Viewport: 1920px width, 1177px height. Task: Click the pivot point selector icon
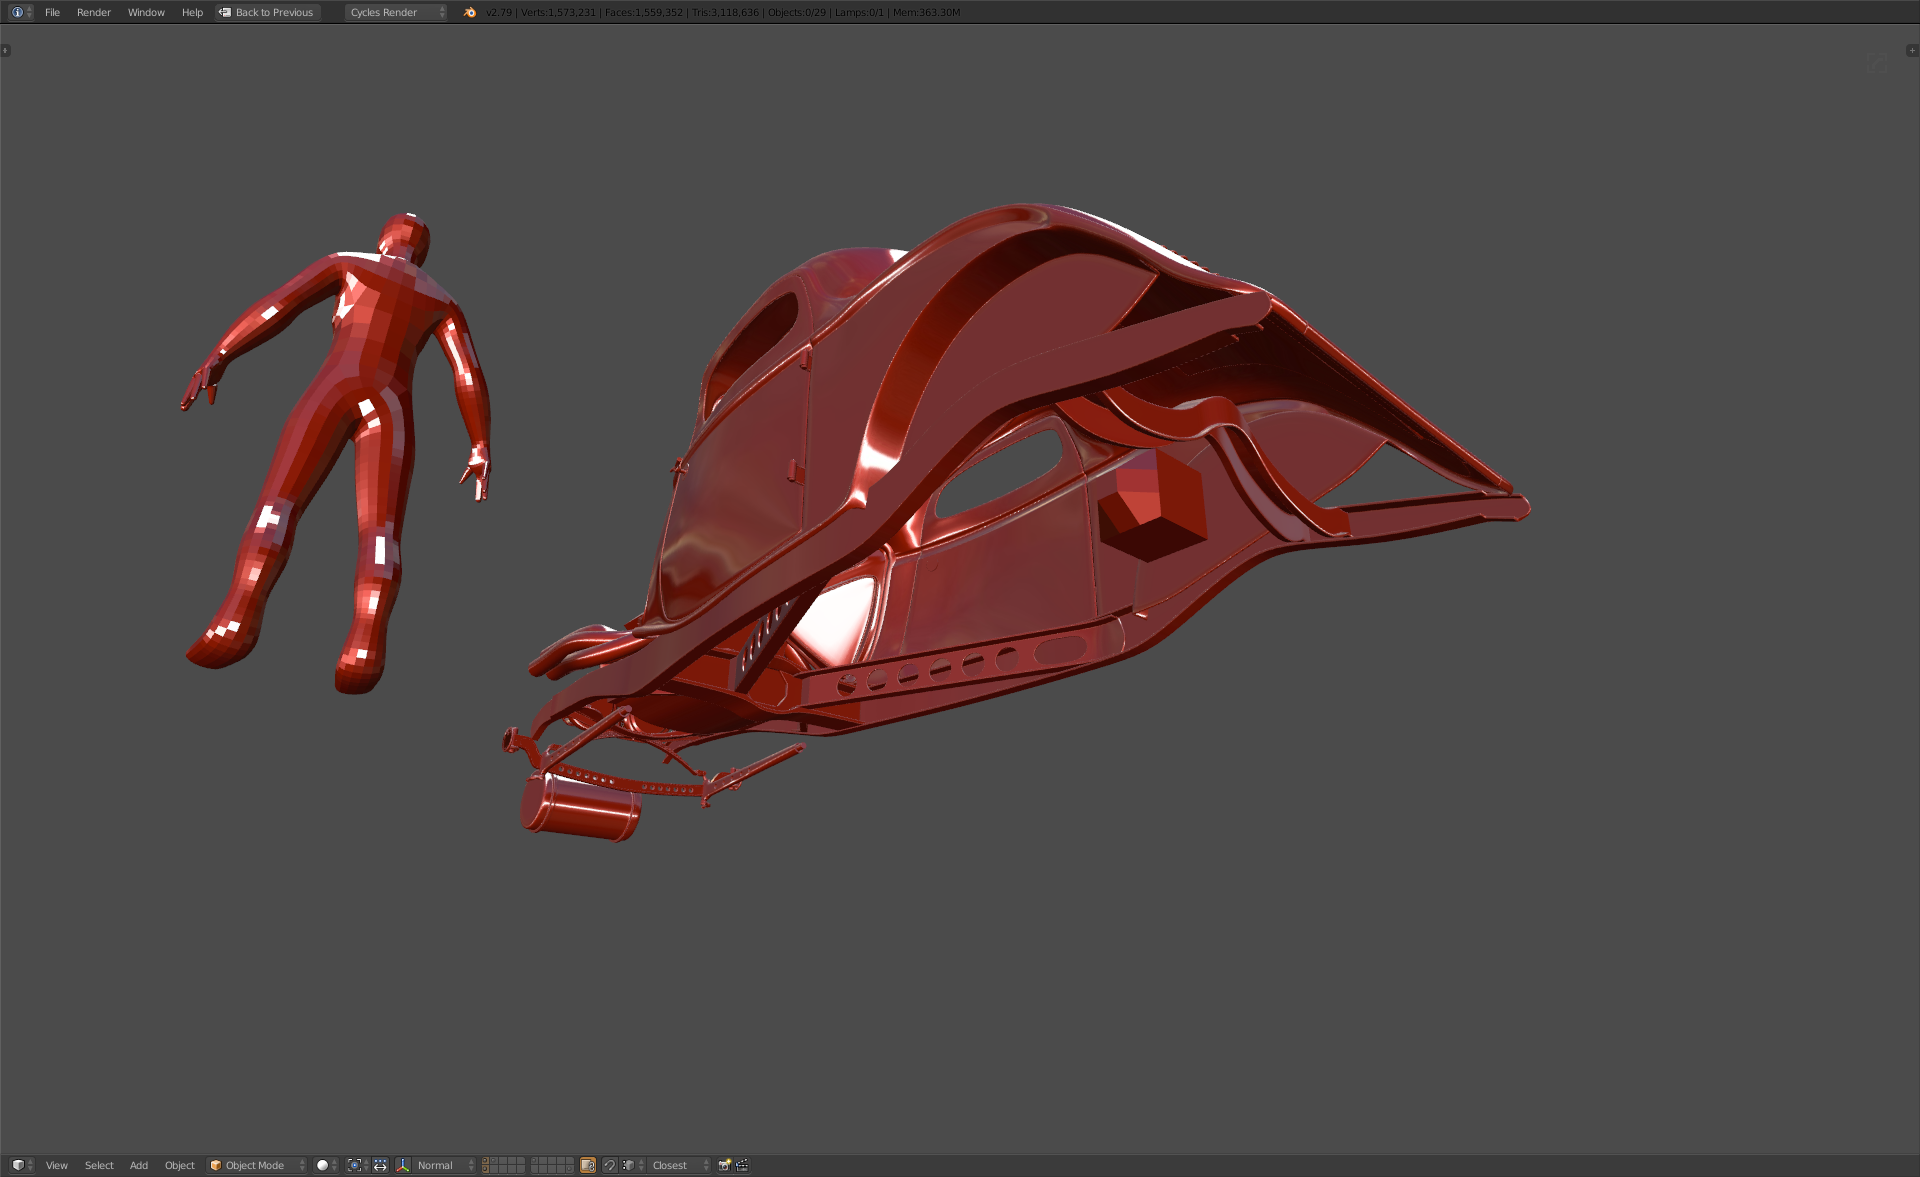[x=356, y=1165]
